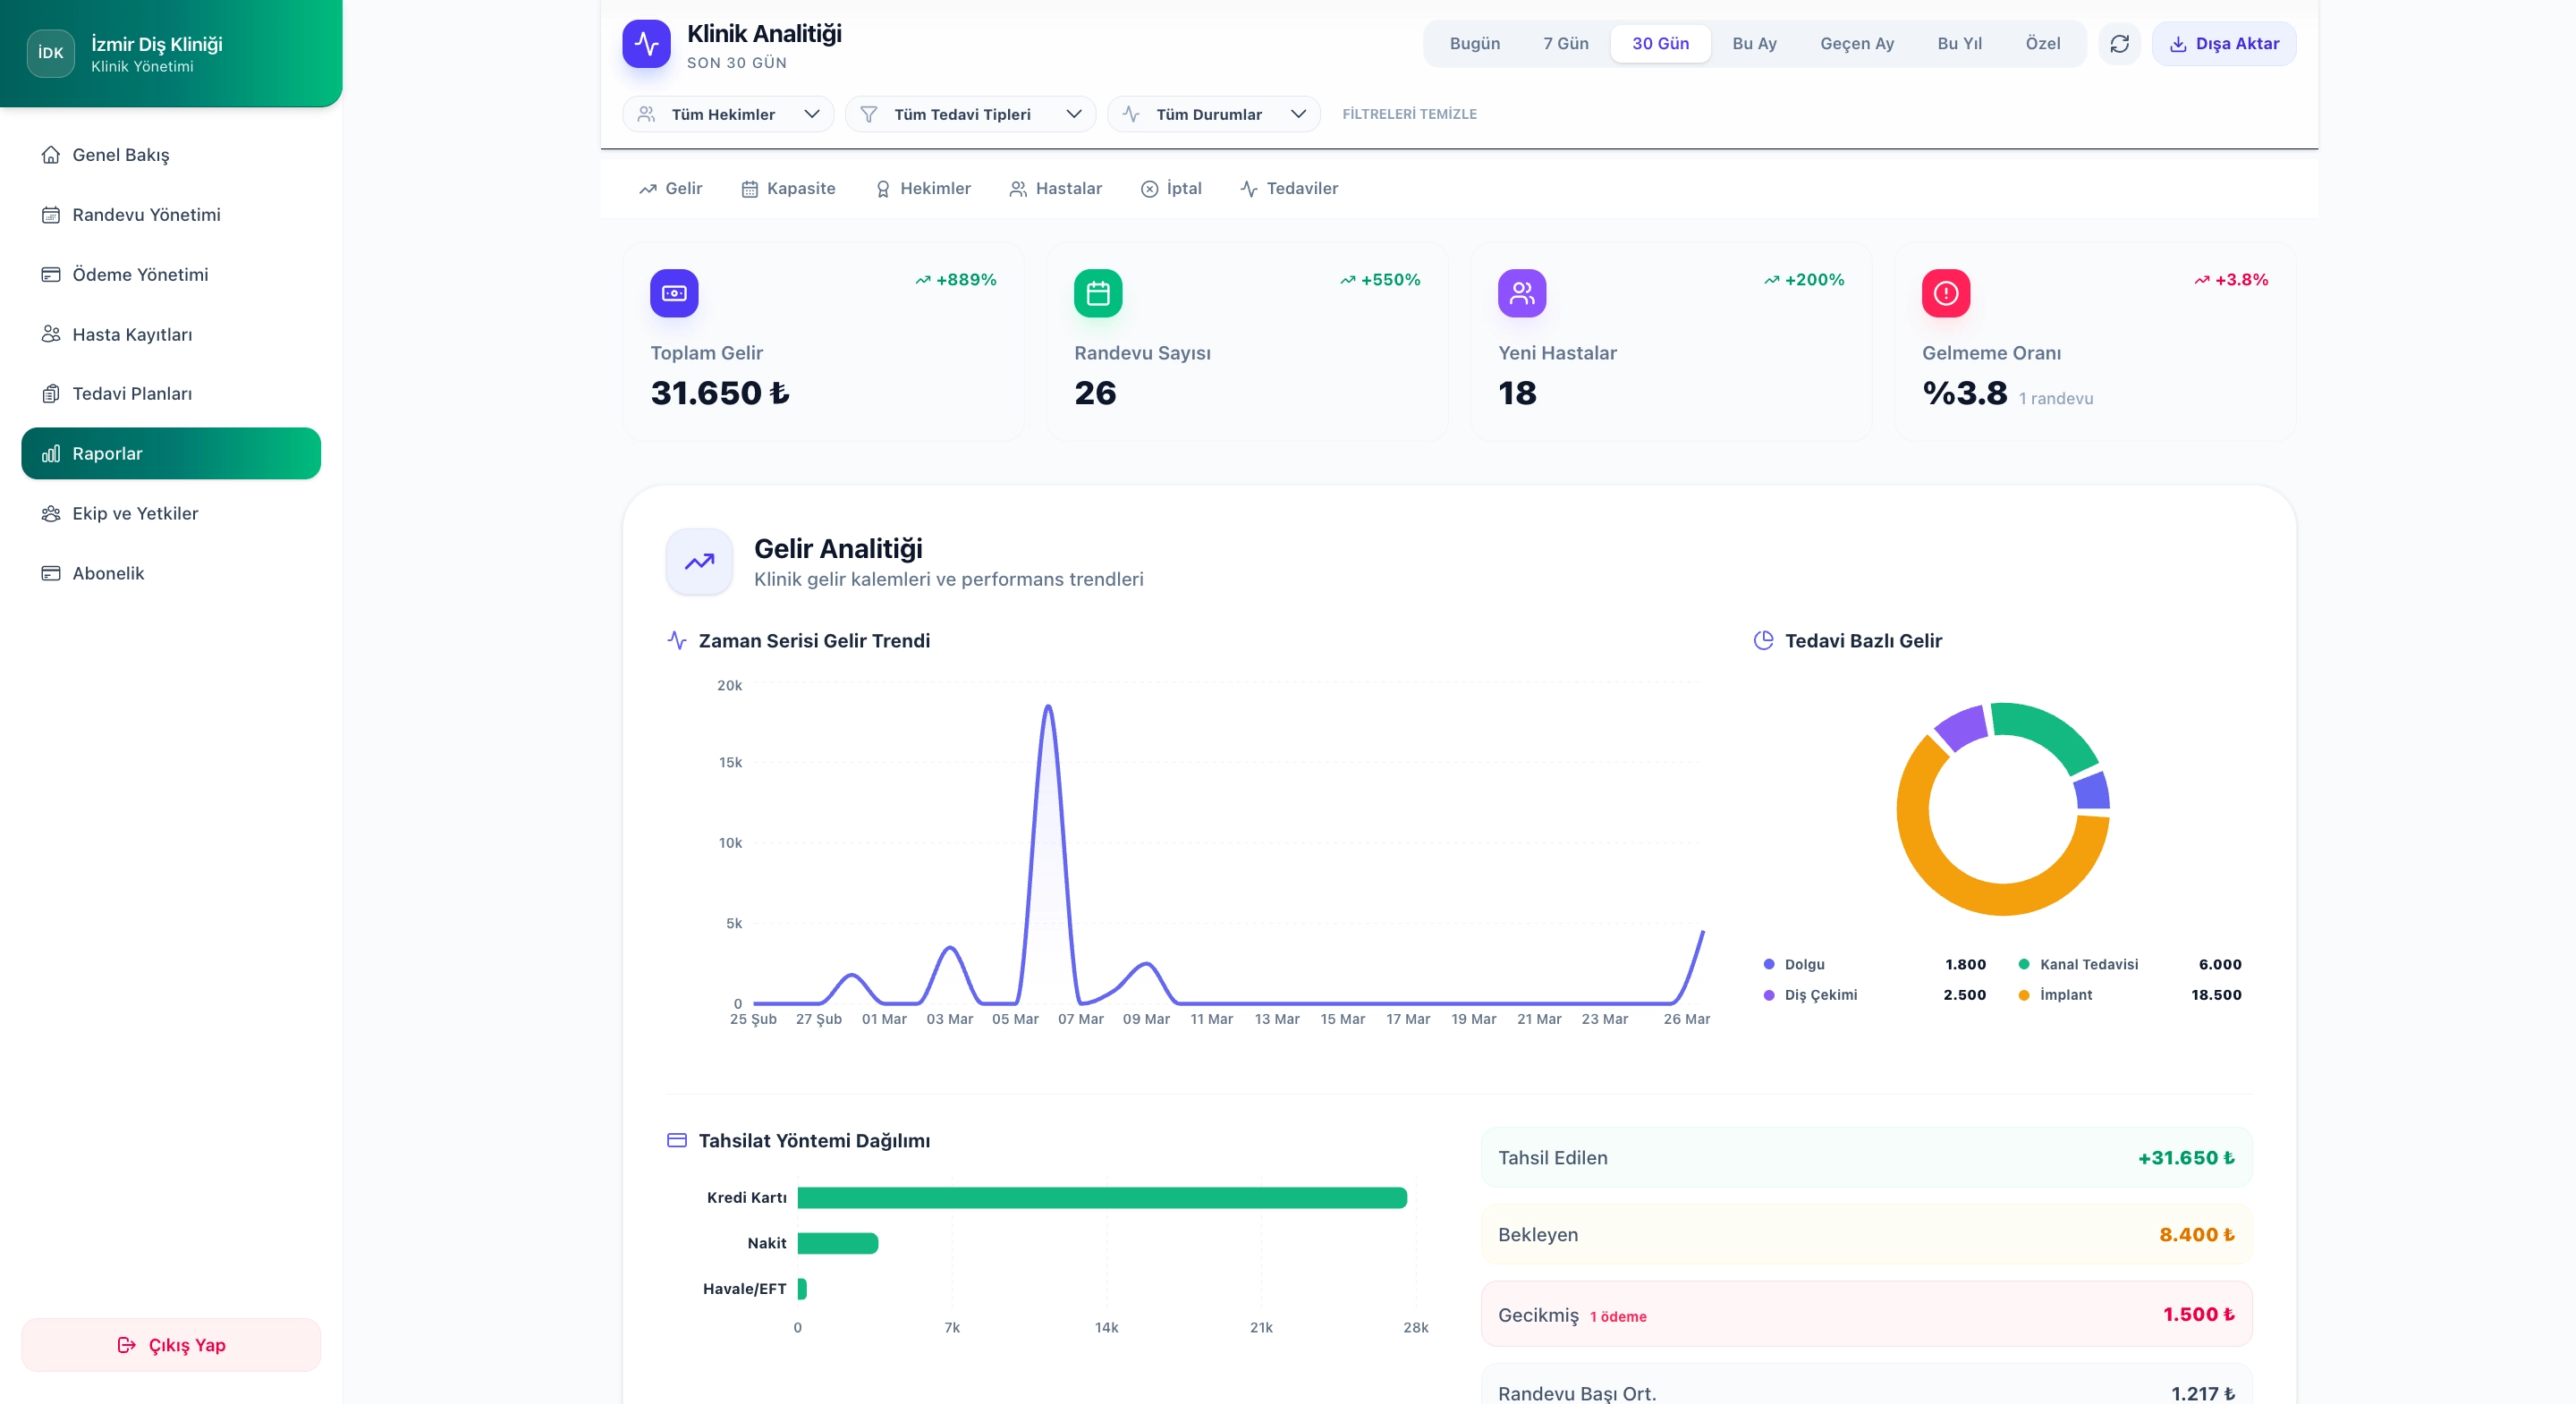Click the Klinik Analitiği pulse logo icon
Viewport: 2576px width, 1404px height.
(x=646, y=44)
